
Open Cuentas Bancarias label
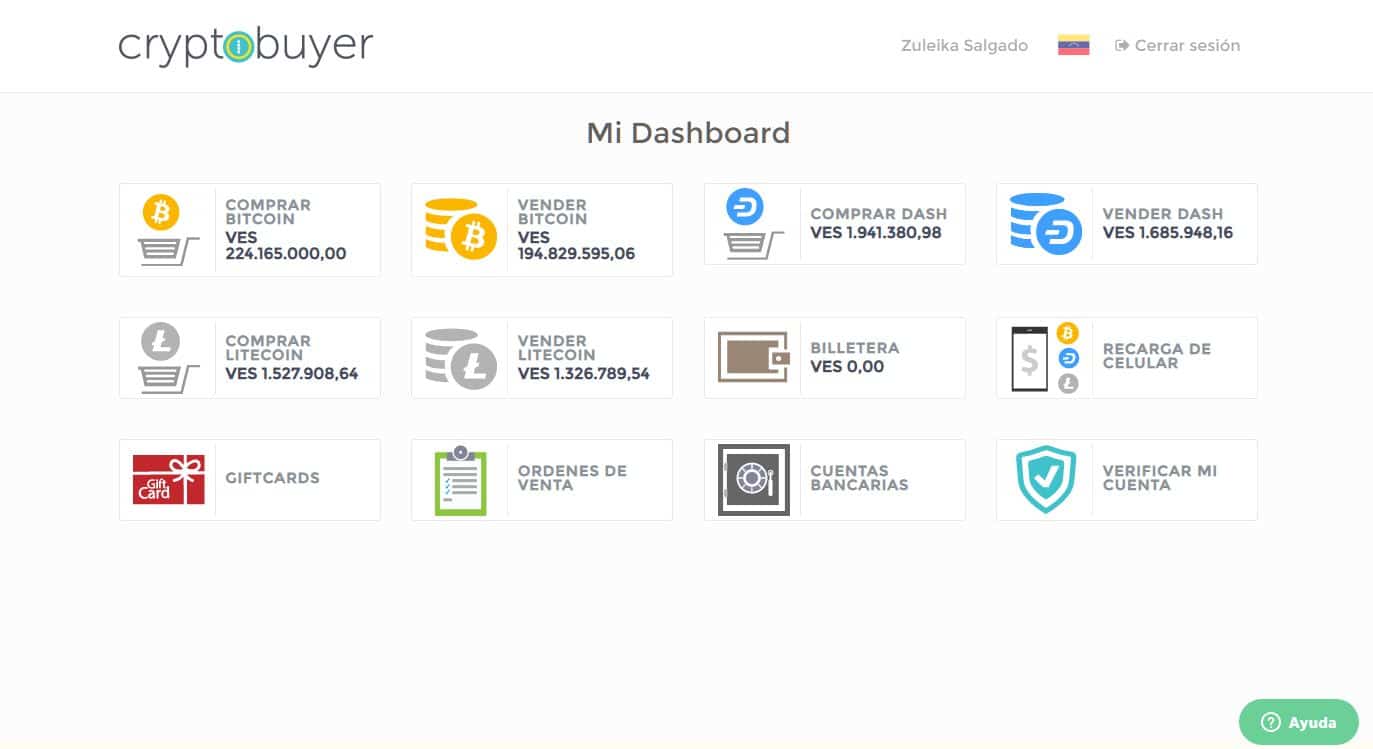(x=859, y=478)
